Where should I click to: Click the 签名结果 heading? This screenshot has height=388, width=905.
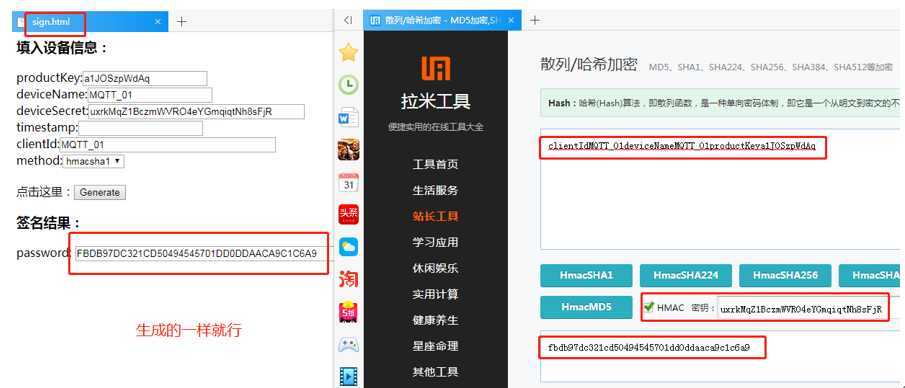(x=48, y=223)
